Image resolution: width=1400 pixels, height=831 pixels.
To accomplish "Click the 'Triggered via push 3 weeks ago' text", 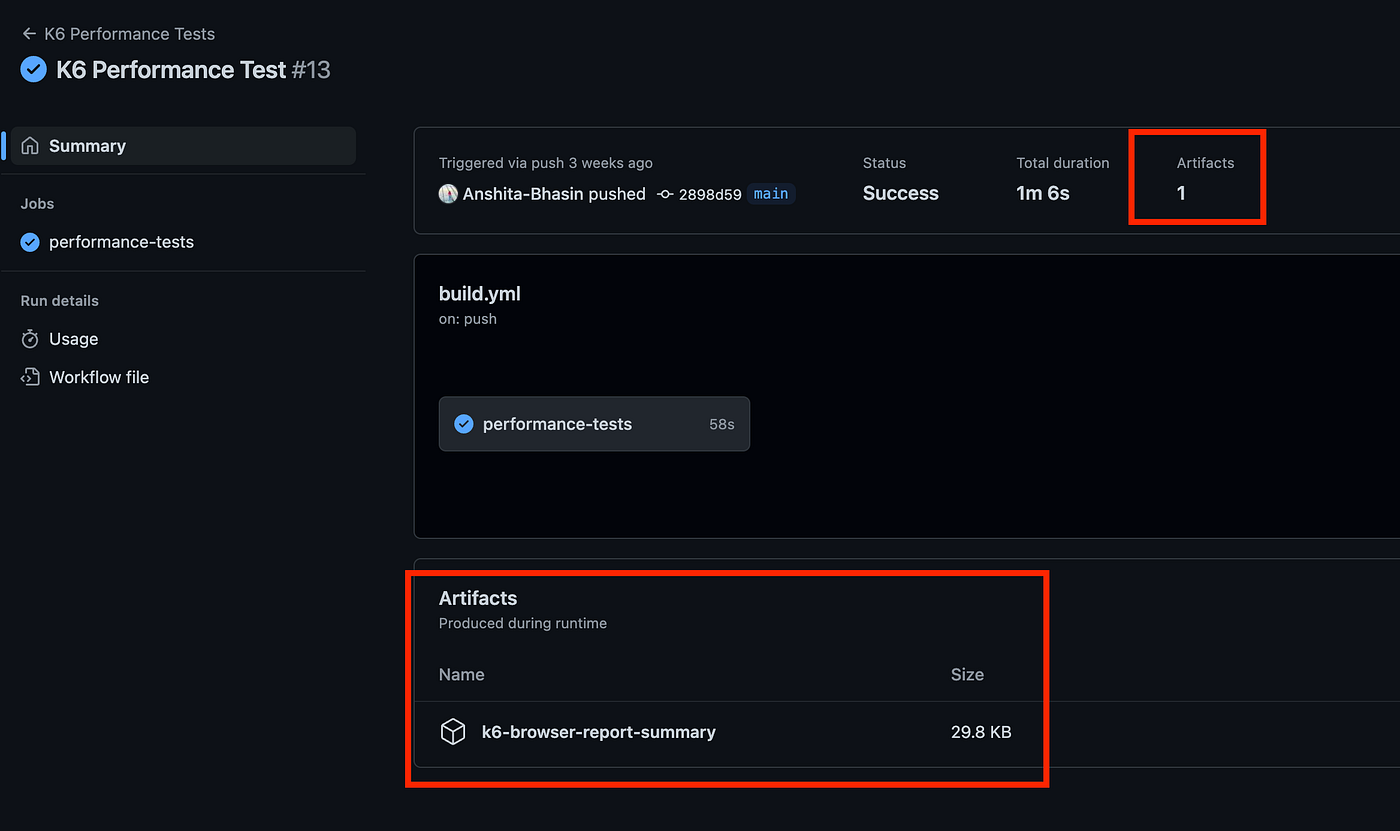I will [x=546, y=163].
